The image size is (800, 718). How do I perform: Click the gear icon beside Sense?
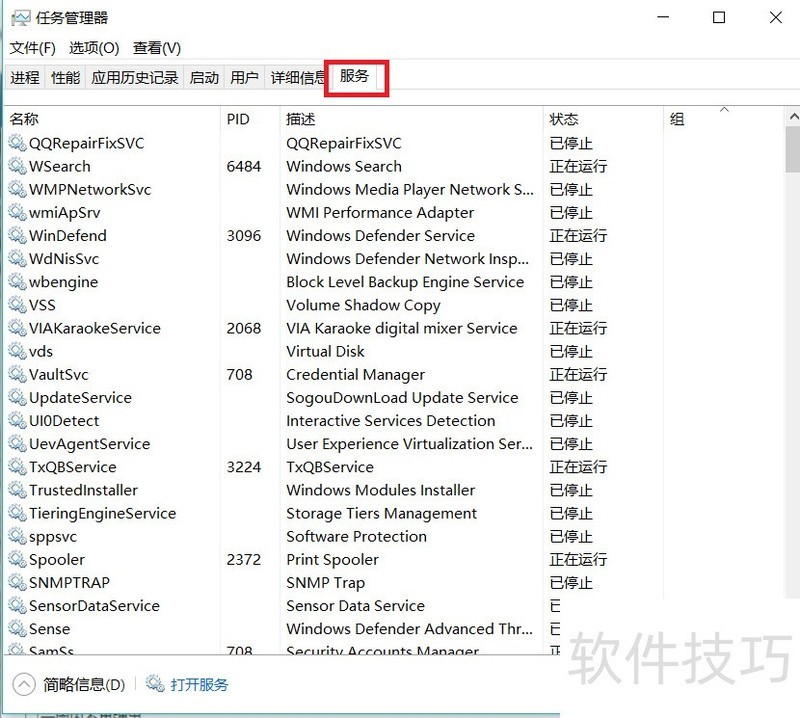pyautogui.click(x=17, y=629)
